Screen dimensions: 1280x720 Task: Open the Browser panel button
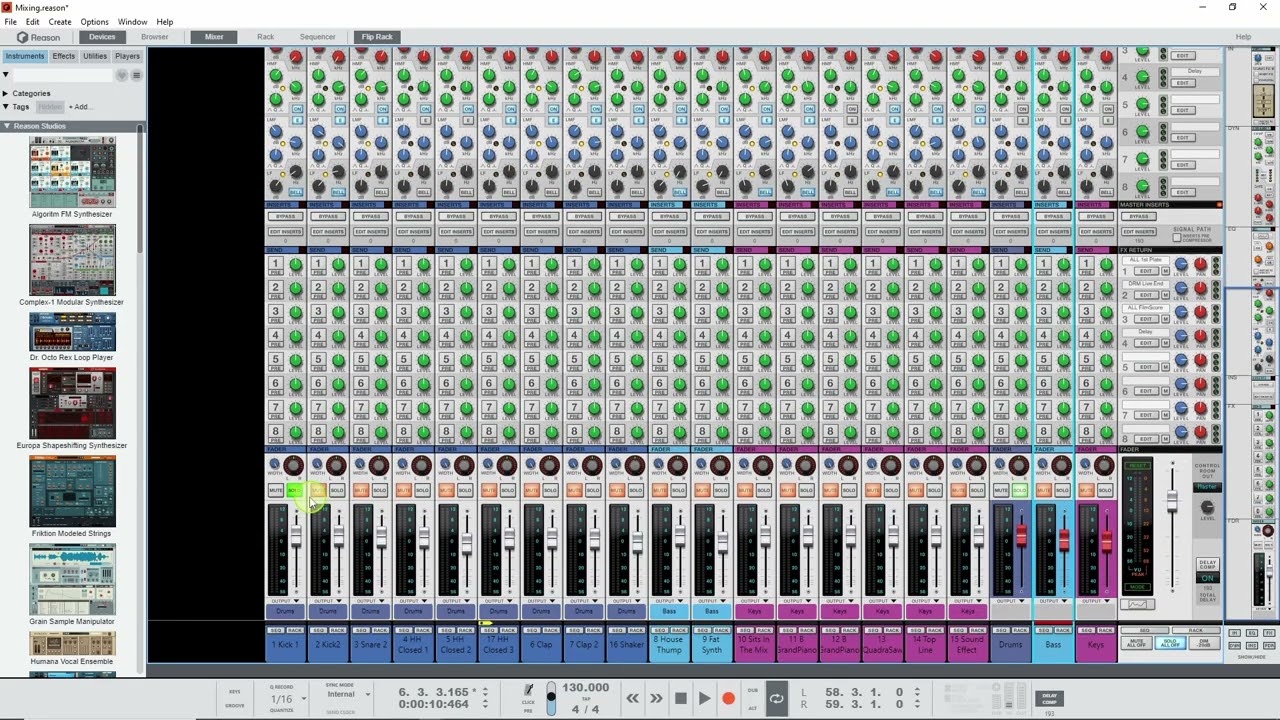point(154,37)
